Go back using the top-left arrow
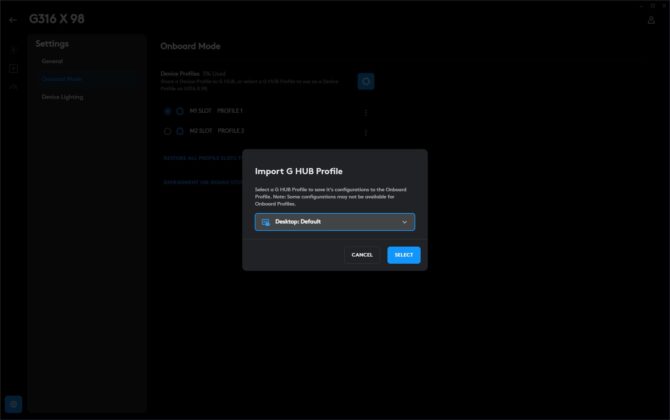 click(13, 20)
